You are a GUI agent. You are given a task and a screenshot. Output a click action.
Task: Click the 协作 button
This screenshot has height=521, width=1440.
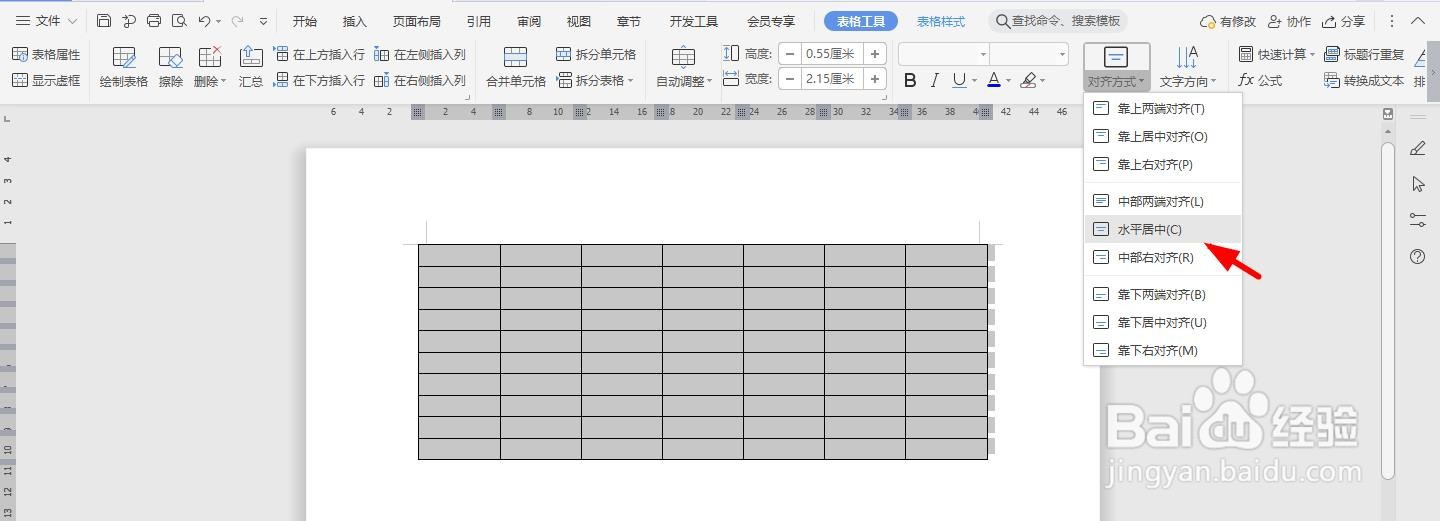point(1289,21)
